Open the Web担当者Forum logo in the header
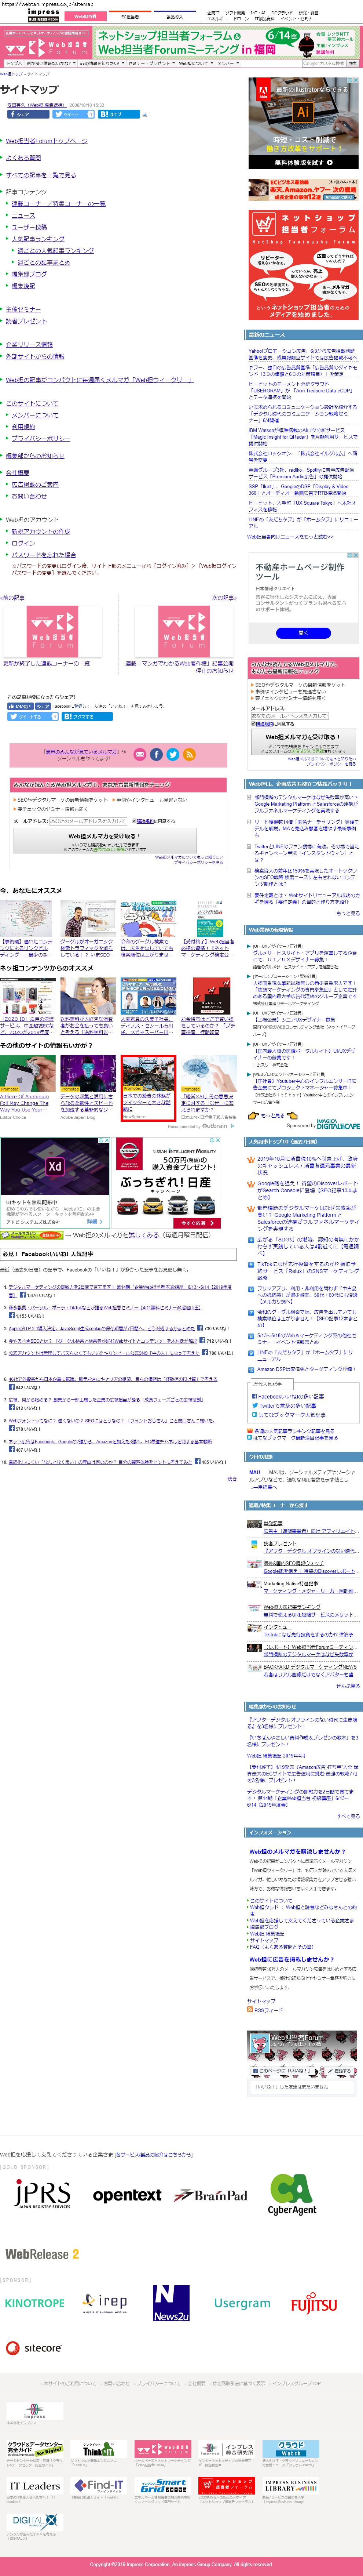The image size is (363, 2576). (x=46, y=47)
